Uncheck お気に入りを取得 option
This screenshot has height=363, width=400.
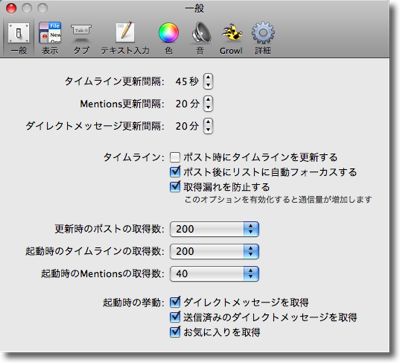175,332
